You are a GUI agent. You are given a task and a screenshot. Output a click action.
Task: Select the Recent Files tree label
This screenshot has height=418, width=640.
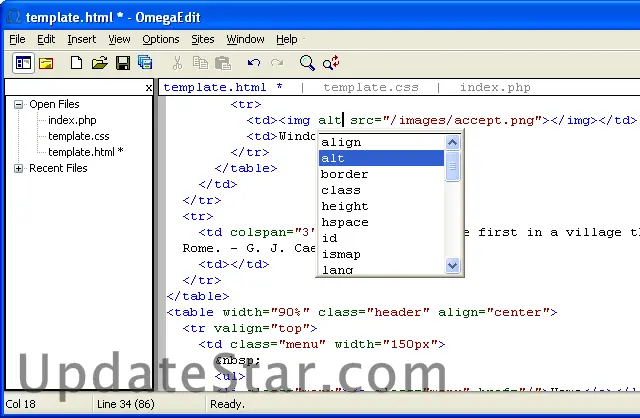pyautogui.click(x=58, y=168)
